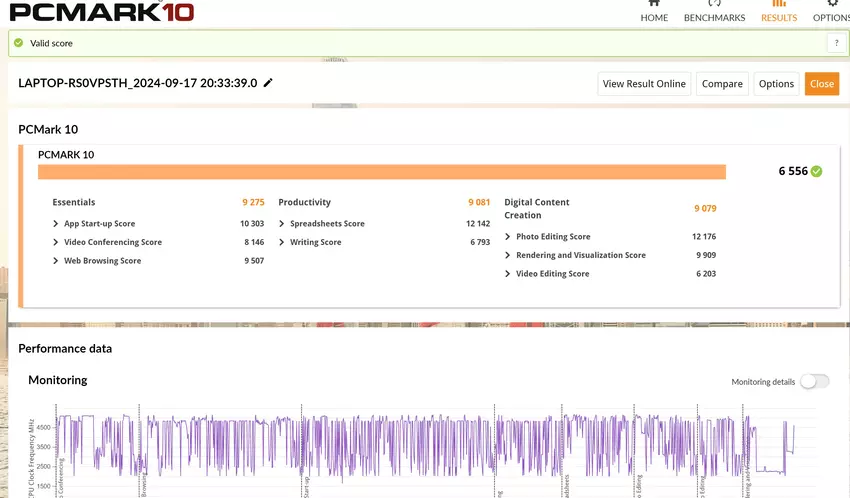
Task: Expand Rendering and Visualization Score row
Action: 508,255
